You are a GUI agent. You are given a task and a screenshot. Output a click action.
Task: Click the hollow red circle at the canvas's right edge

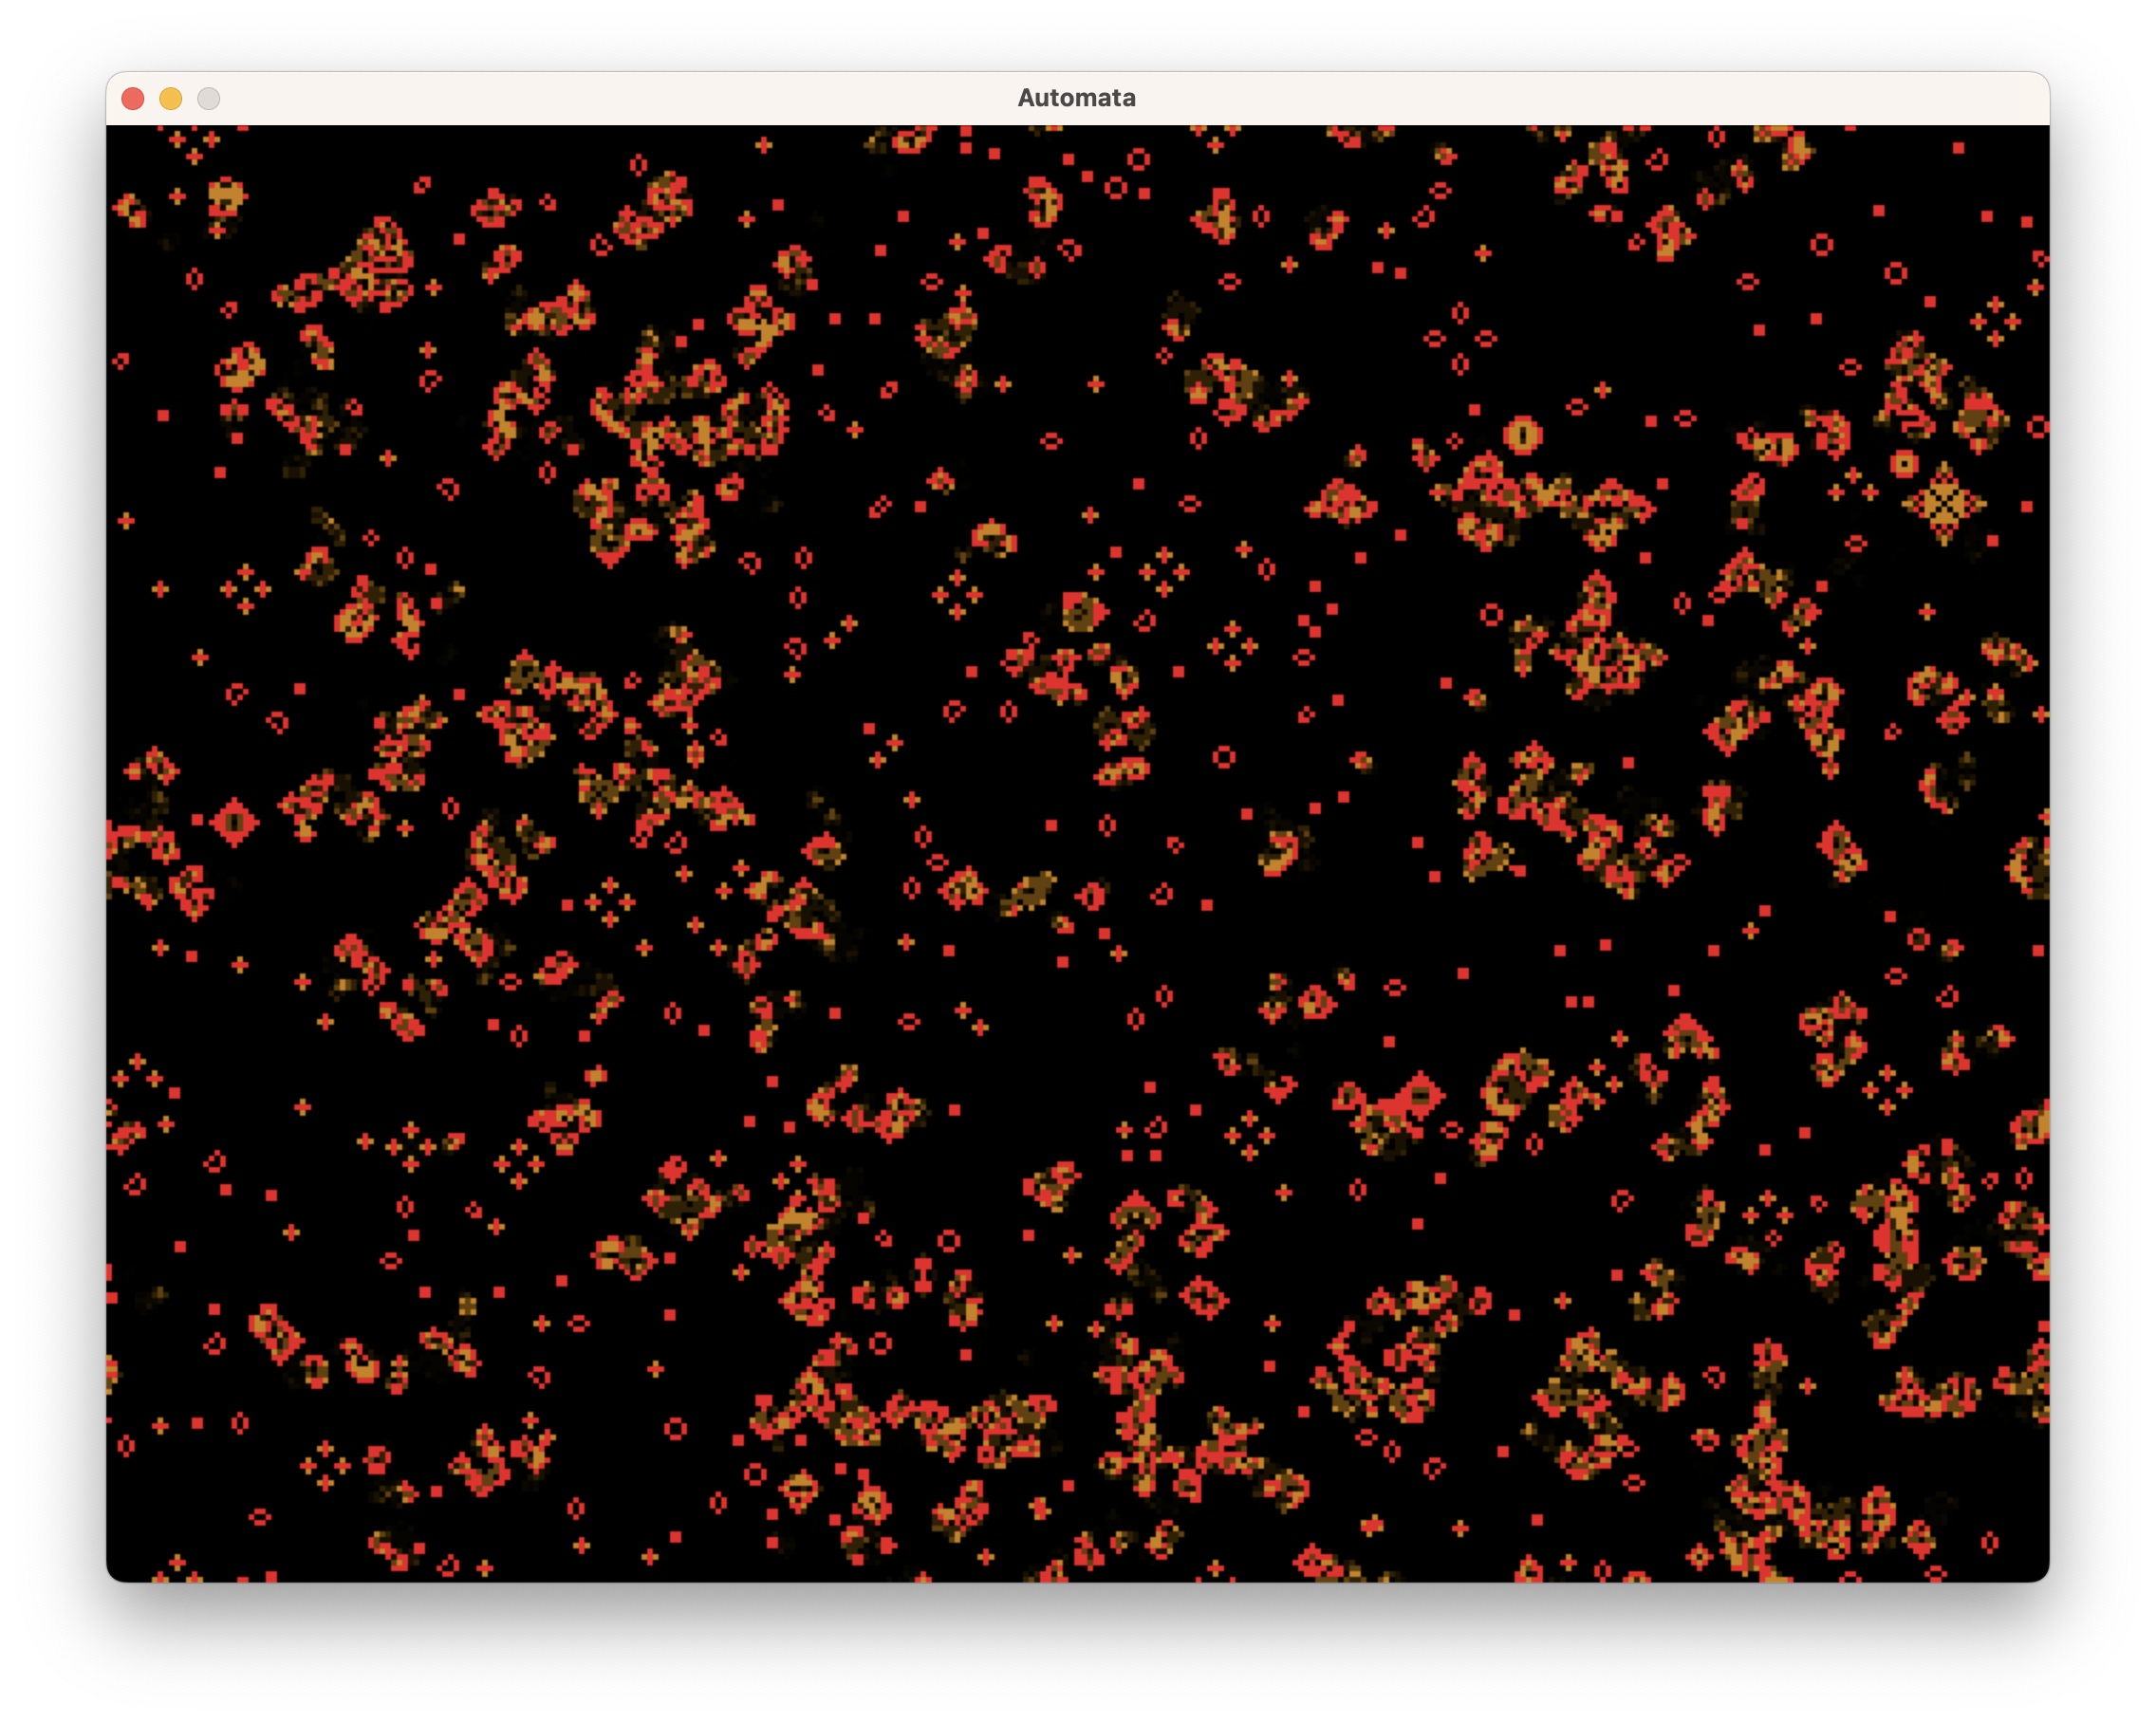click(x=2038, y=427)
